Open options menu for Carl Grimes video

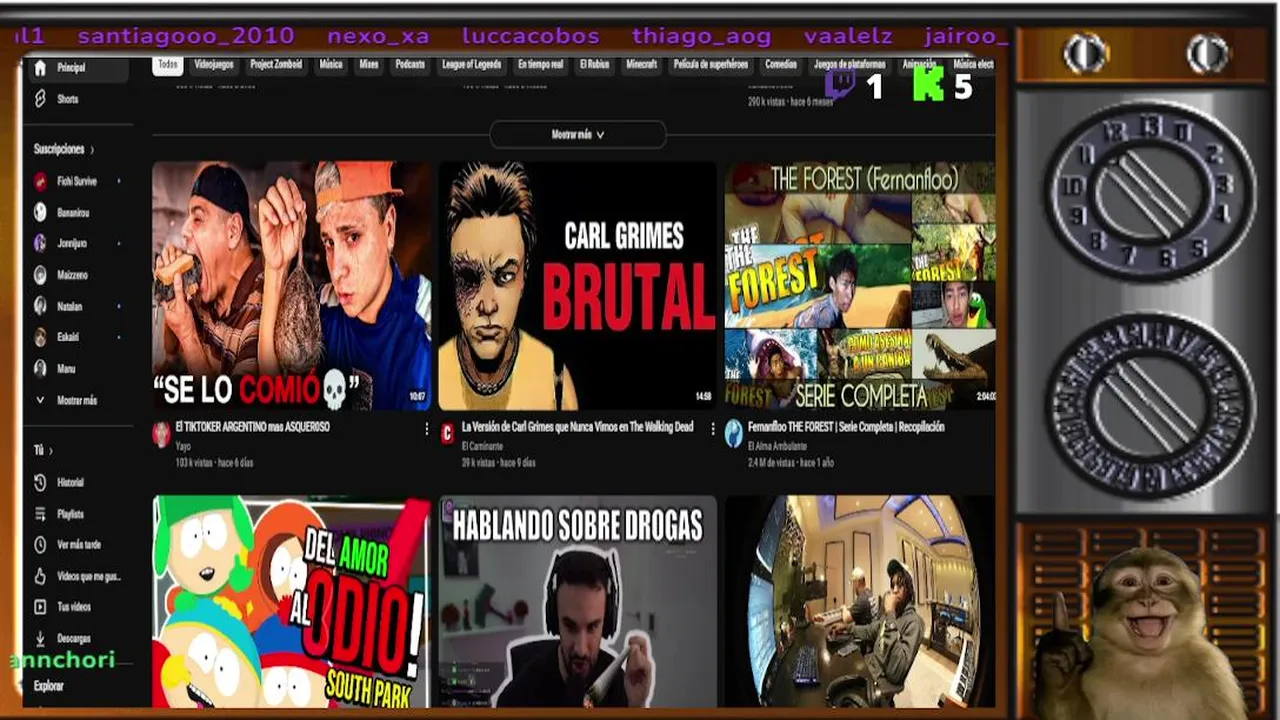713,429
